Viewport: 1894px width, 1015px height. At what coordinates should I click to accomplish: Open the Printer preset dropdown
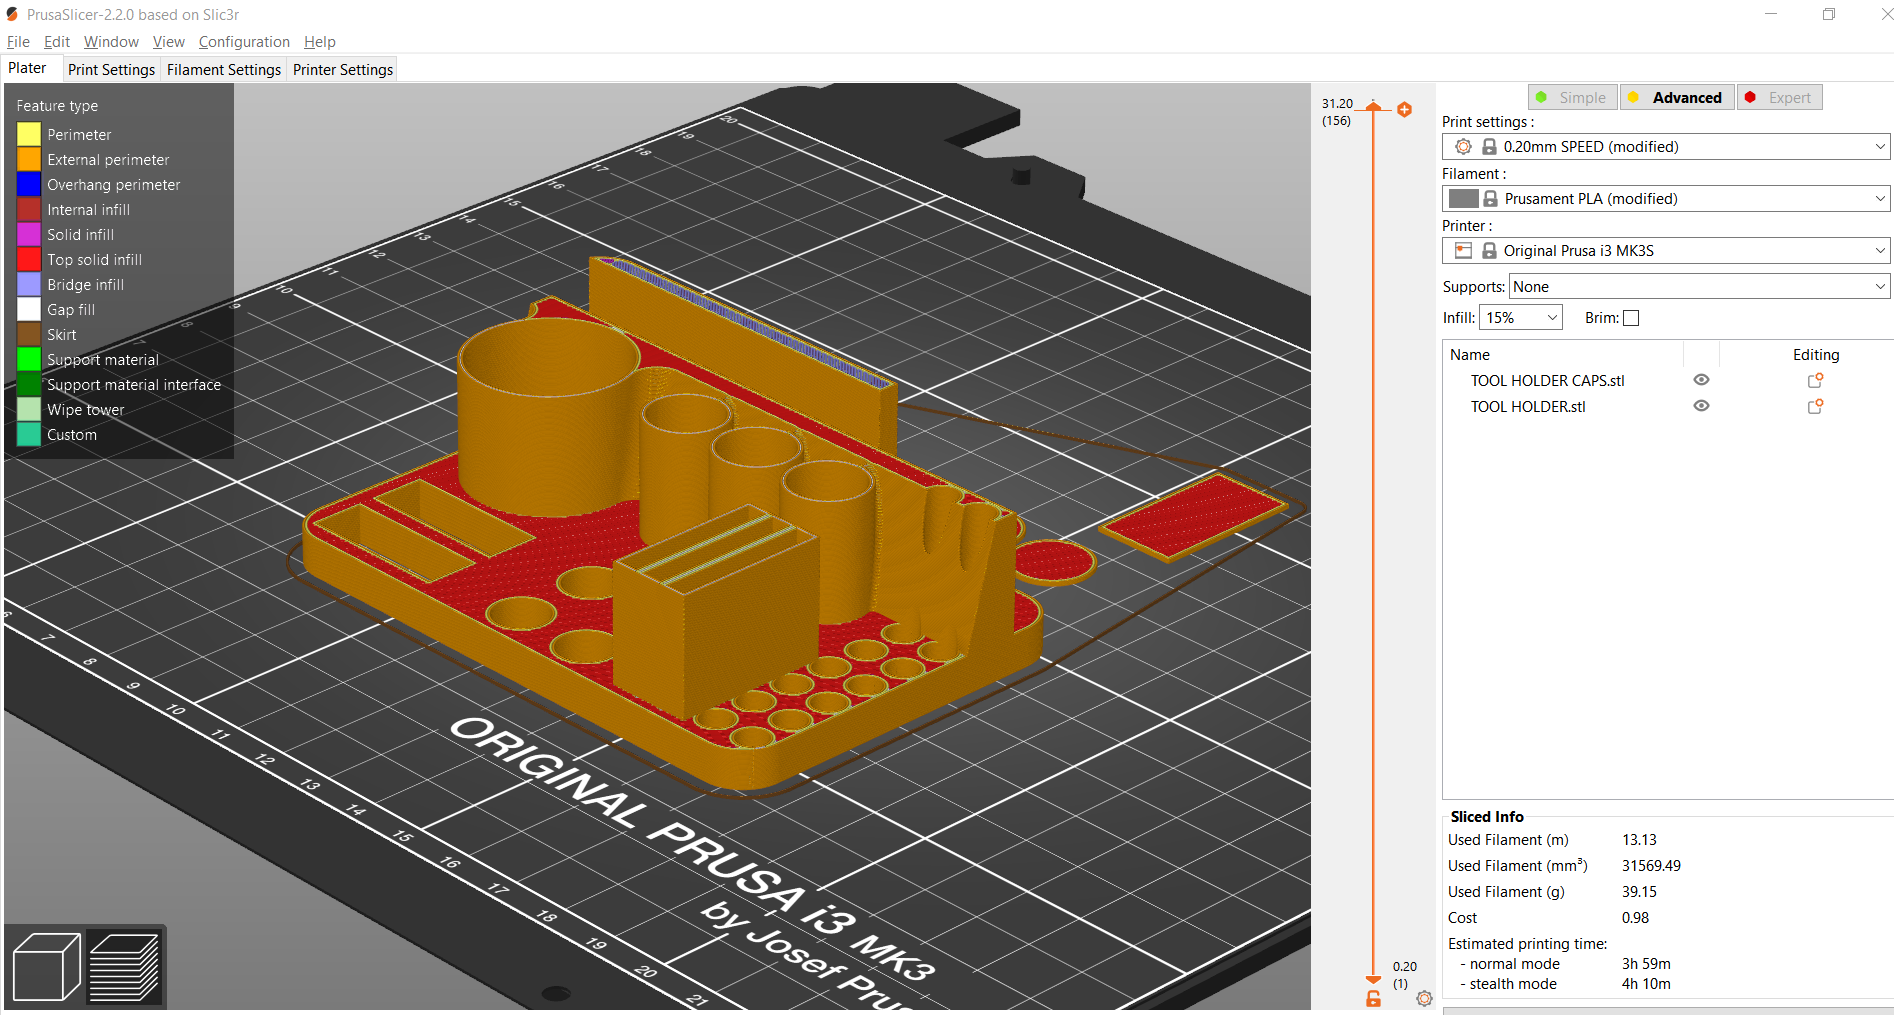coord(1880,251)
